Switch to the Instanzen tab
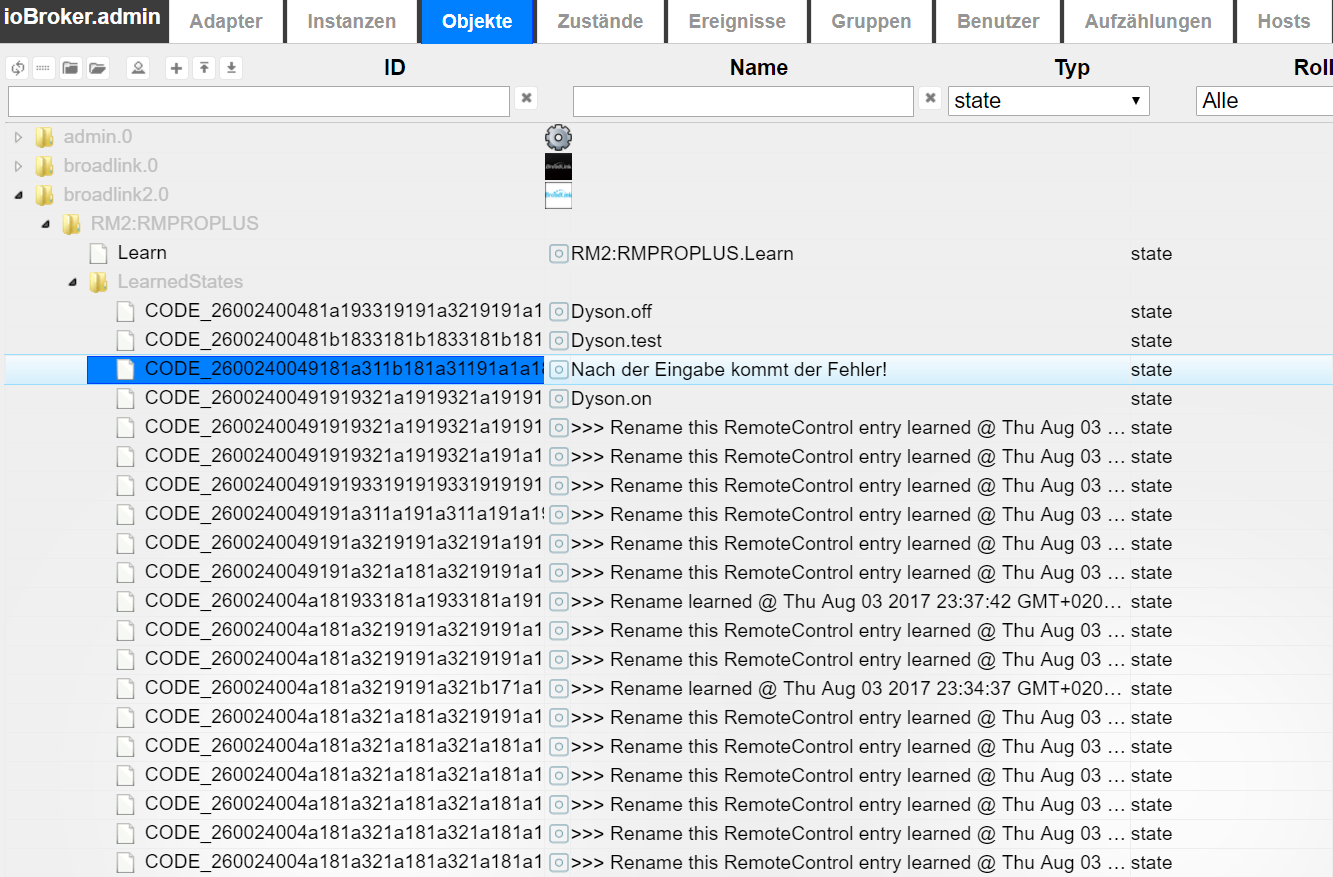 tap(351, 22)
